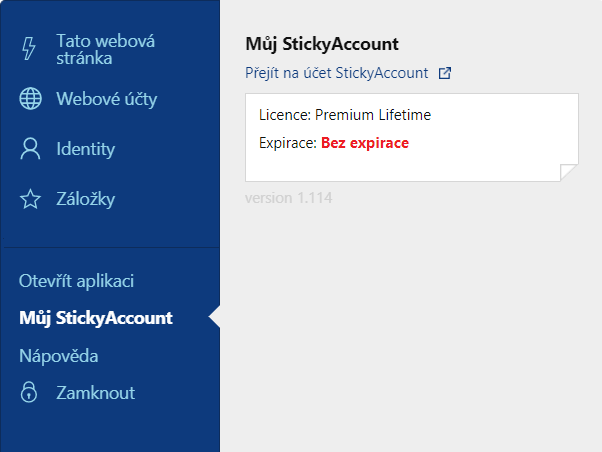The image size is (602, 452).
Task: Open the Tato webová stránka menu item
Action: click(106, 50)
